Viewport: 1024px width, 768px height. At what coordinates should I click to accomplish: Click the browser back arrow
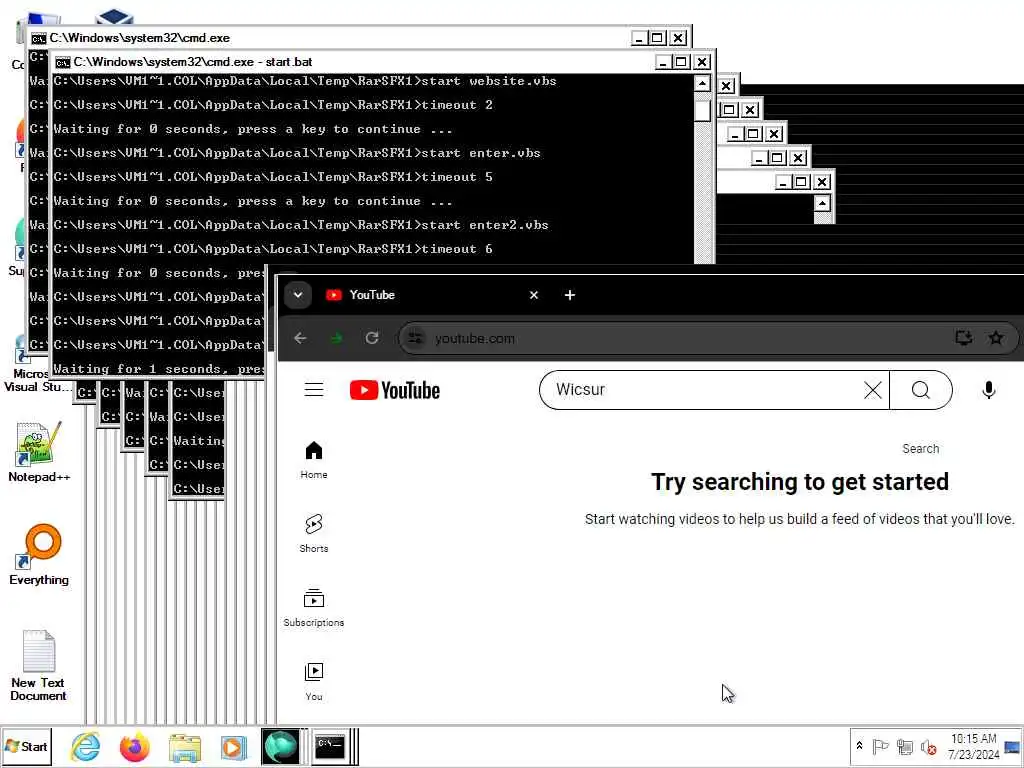pyautogui.click(x=300, y=338)
